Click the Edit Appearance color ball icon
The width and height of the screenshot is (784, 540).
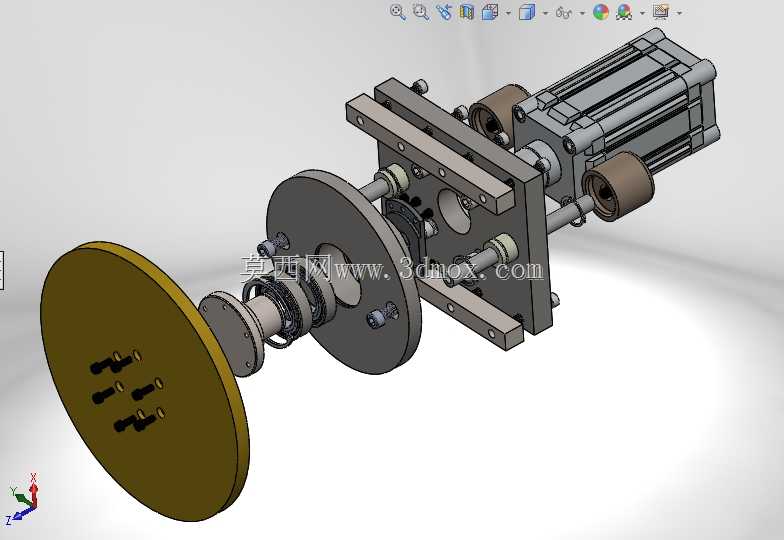601,12
